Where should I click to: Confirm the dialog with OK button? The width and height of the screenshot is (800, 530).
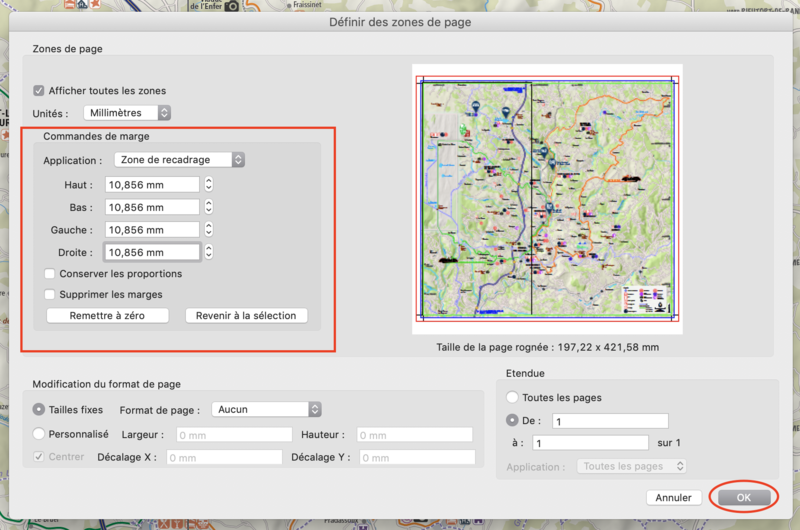coord(743,497)
